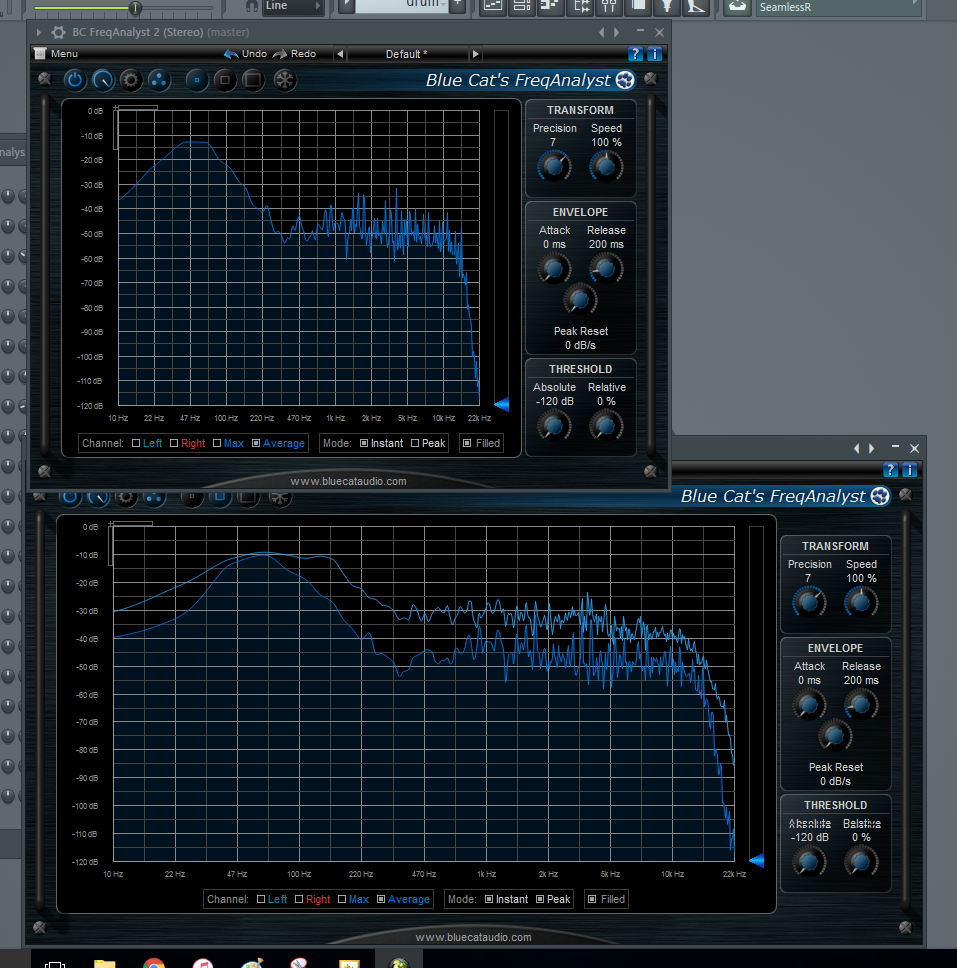The image size is (957, 968).
Task: Select the small view size icon in top FreqAnalyst
Action: 197,80
